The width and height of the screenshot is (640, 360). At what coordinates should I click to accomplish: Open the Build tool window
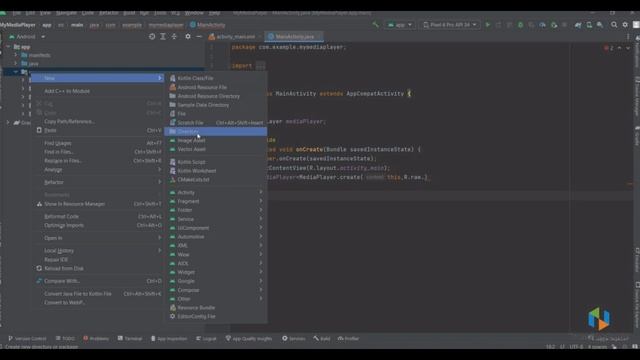pos(322,339)
